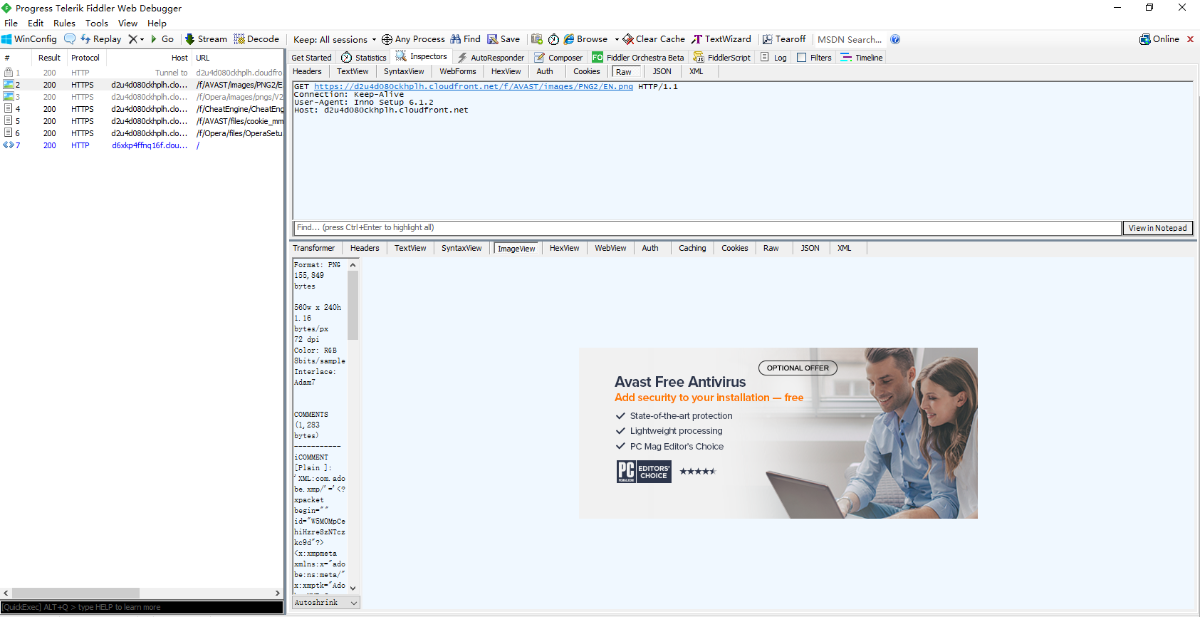The width and height of the screenshot is (1200, 617).
Task: Click the cloudfront EN.png URL link
Action: click(x=473, y=87)
